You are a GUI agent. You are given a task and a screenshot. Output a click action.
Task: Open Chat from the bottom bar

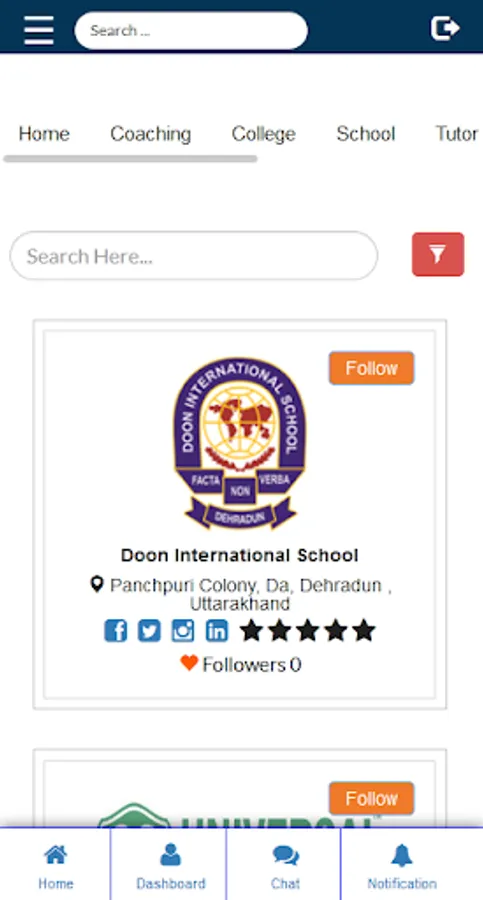pyautogui.click(x=285, y=864)
